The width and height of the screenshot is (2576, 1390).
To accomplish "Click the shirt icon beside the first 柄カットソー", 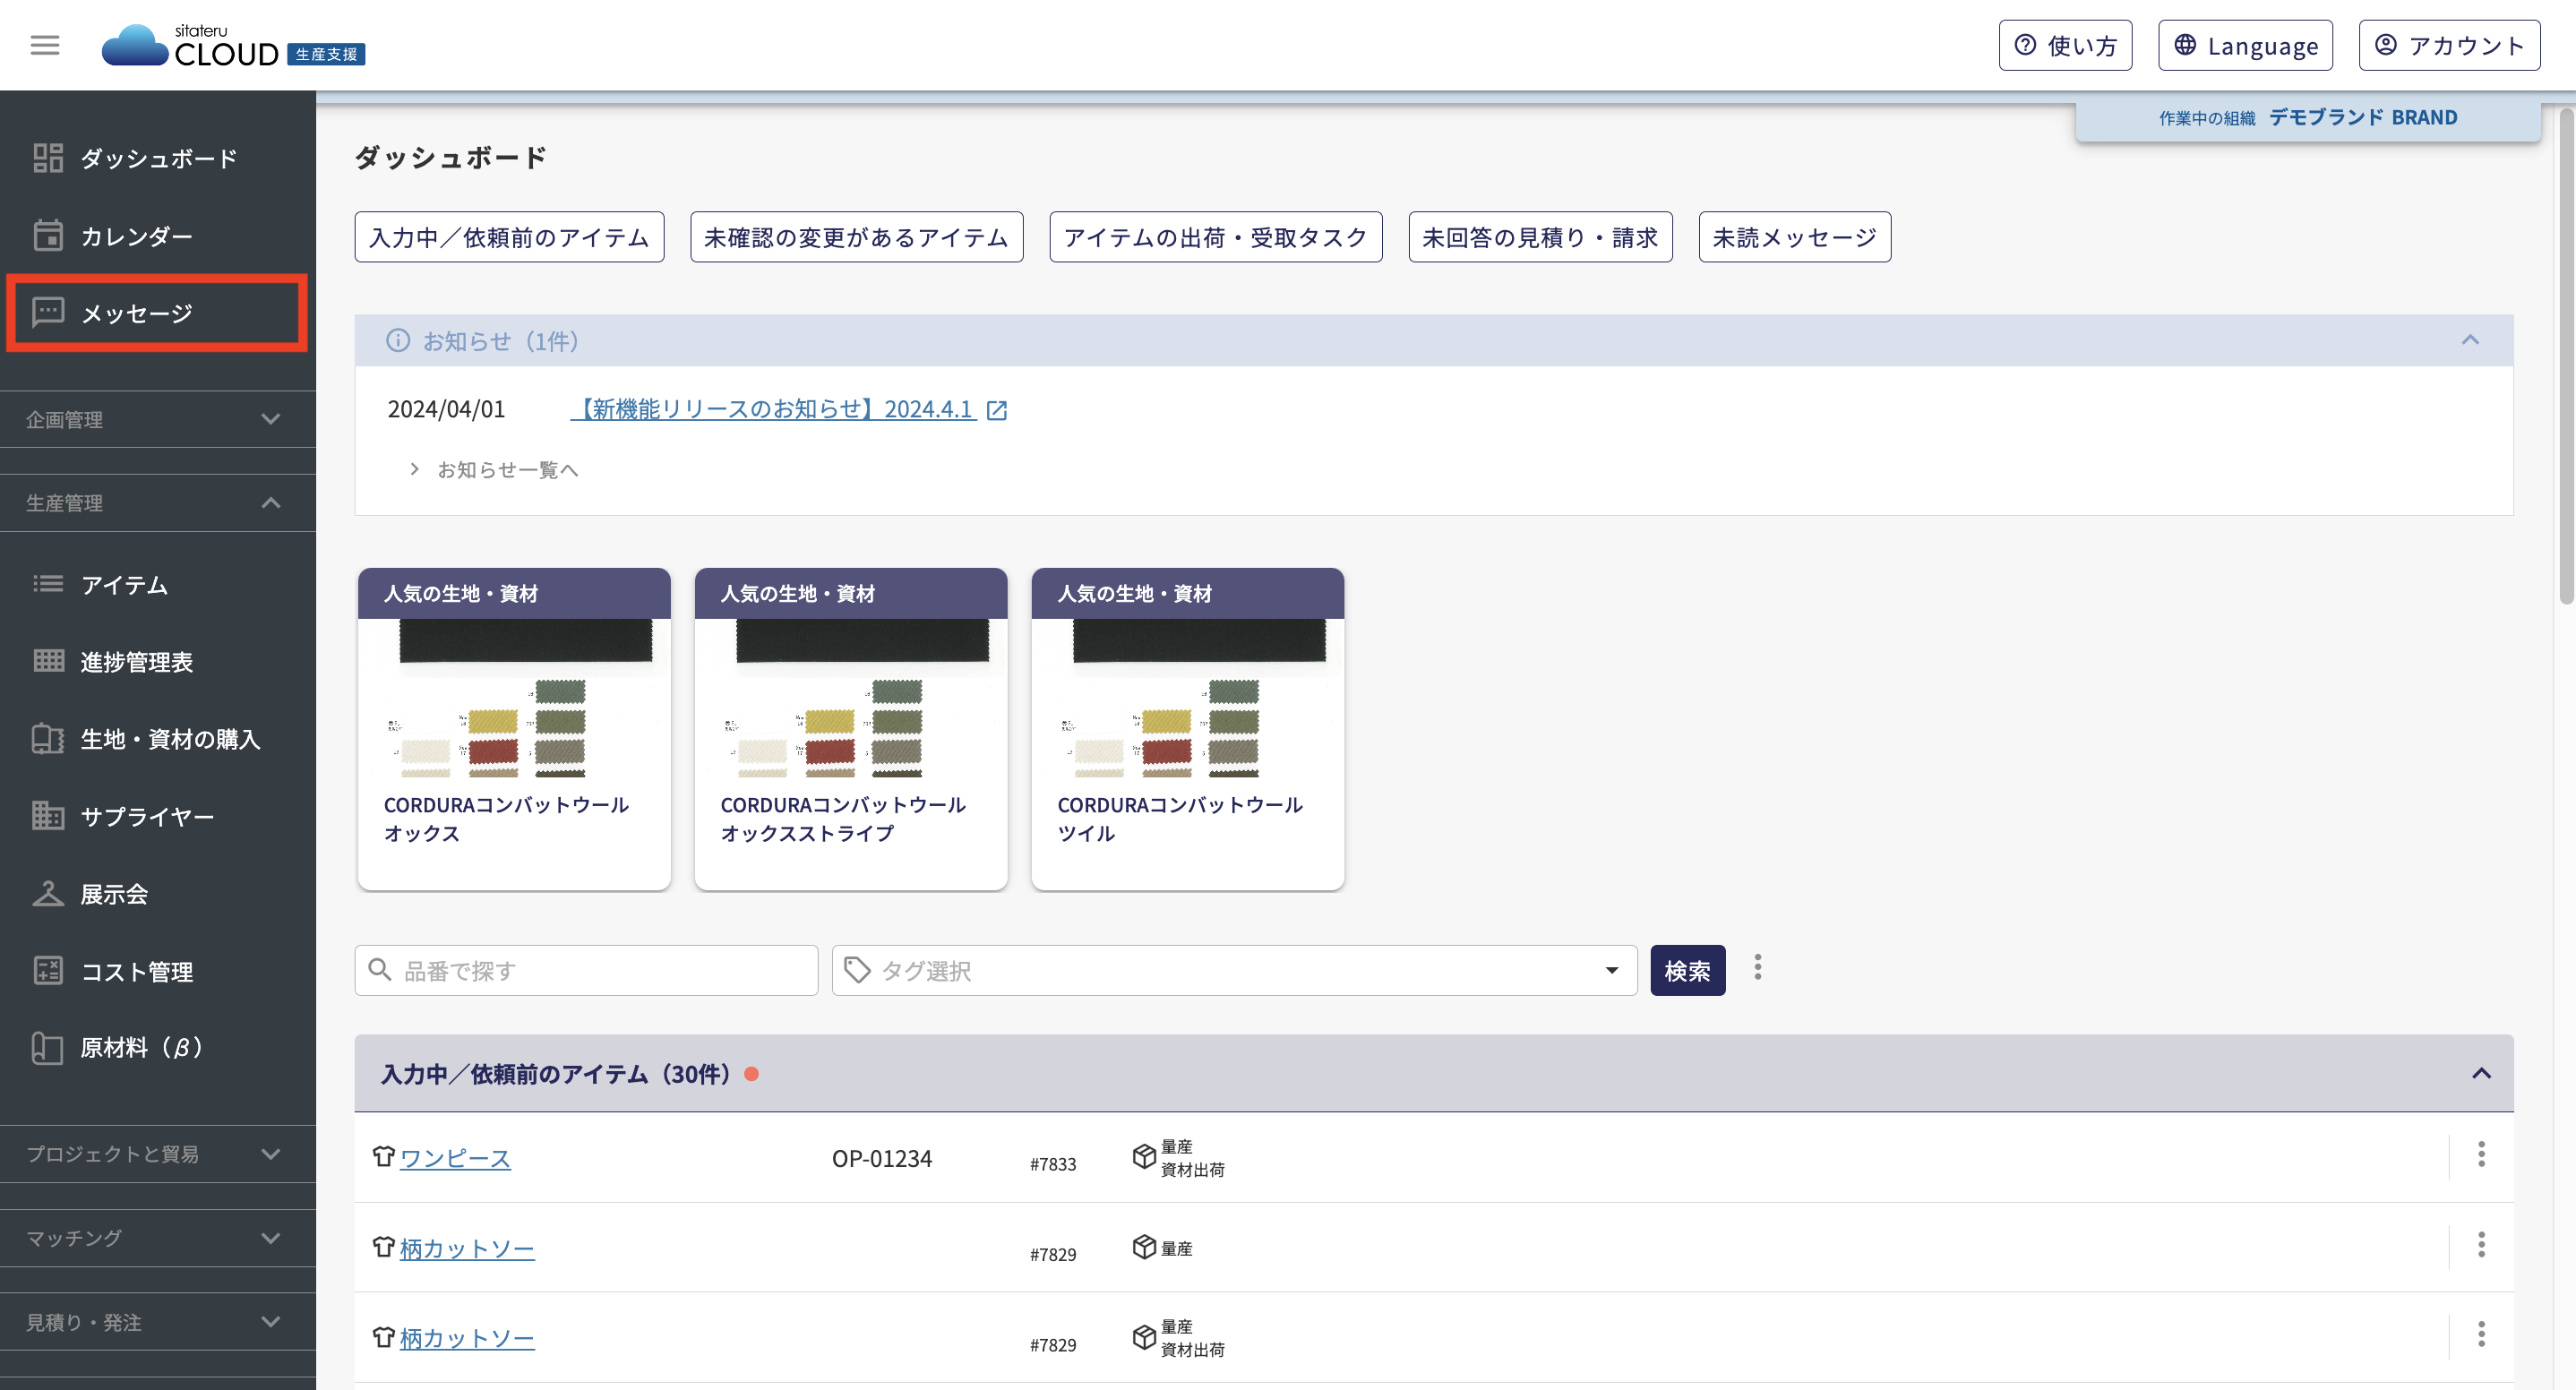I will pyautogui.click(x=384, y=1246).
